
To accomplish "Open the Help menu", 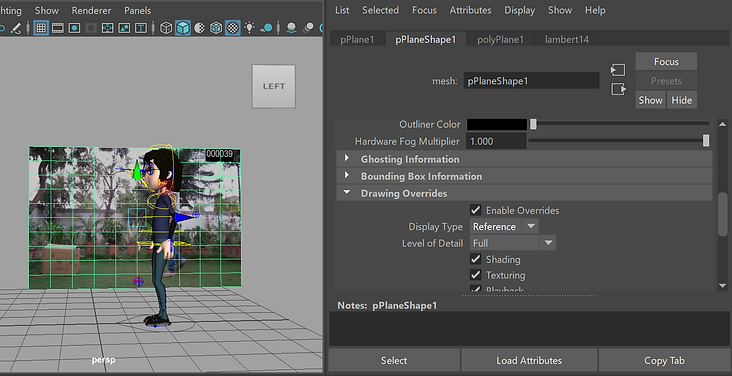I will coord(595,10).
